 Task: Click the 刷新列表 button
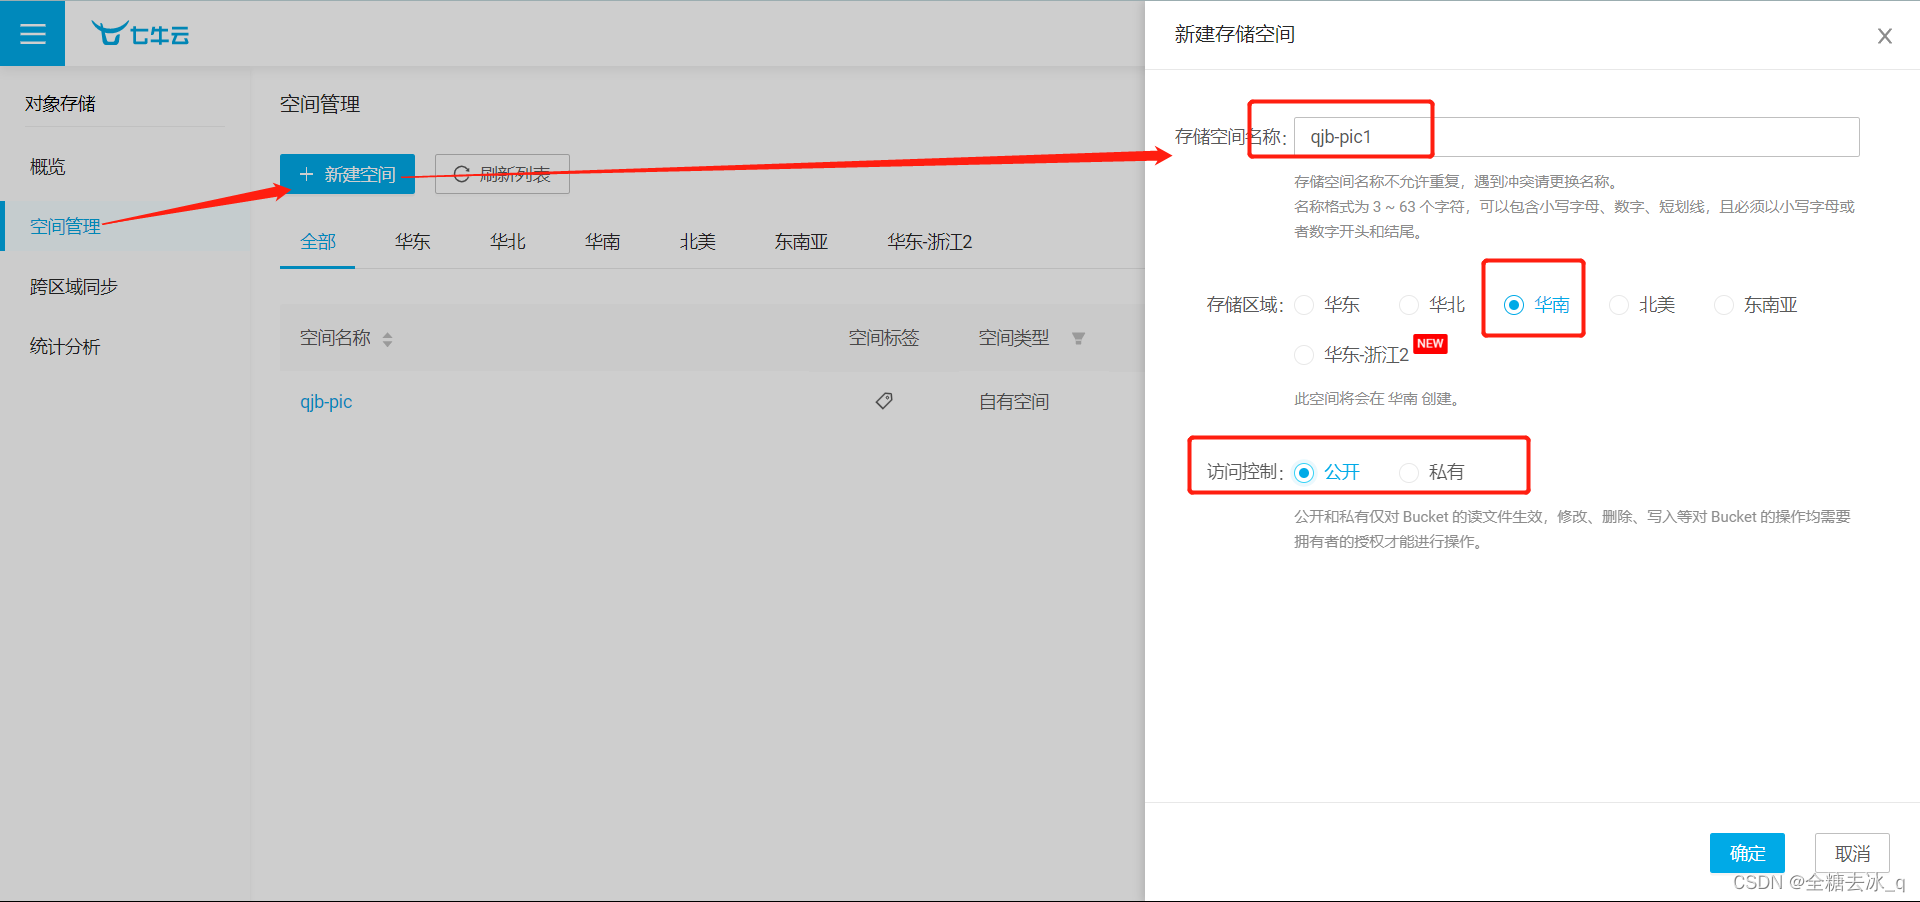point(502,174)
